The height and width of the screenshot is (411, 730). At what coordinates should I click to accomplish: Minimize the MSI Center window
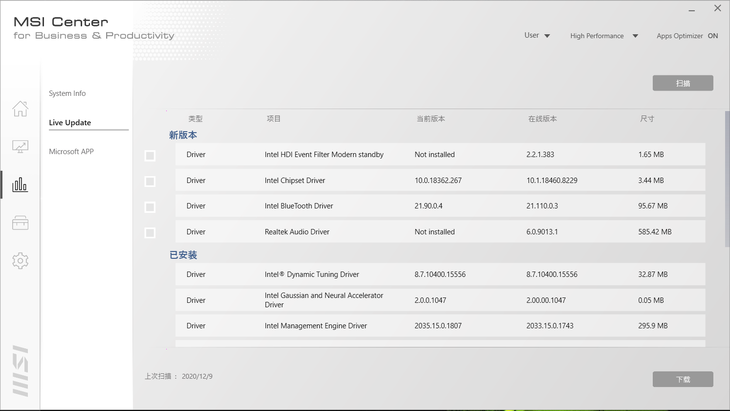click(691, 9)
